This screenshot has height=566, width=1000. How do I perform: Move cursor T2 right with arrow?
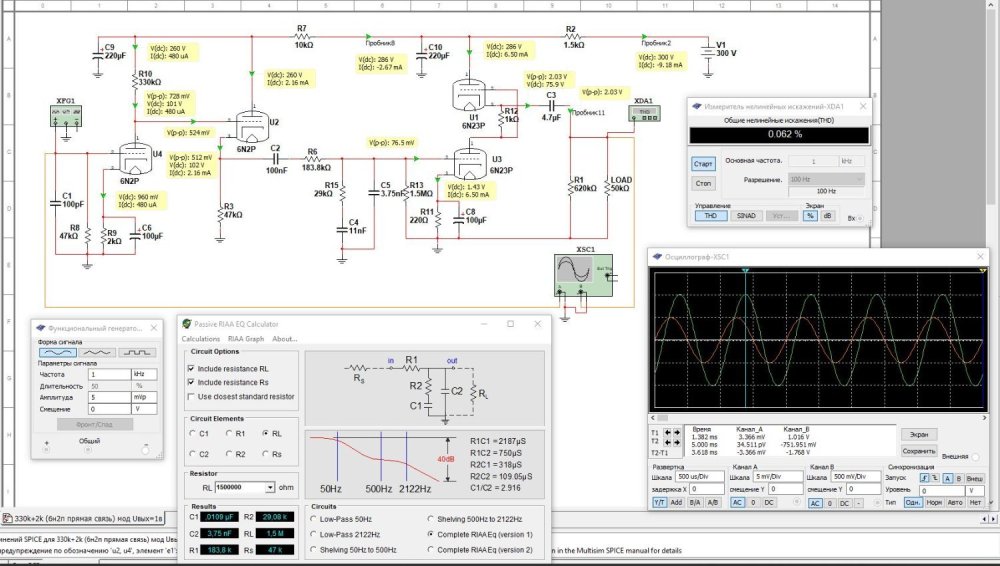[x=678, y=443]
